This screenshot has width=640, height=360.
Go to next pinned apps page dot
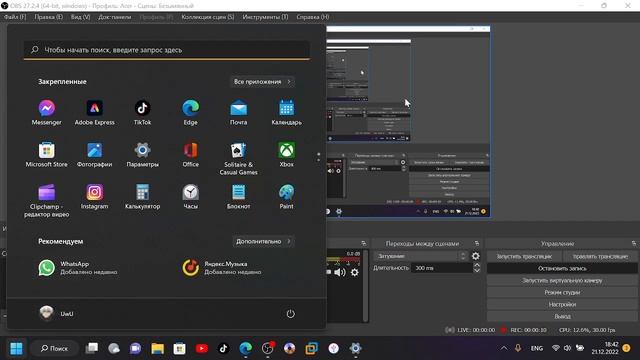[318, 160]
